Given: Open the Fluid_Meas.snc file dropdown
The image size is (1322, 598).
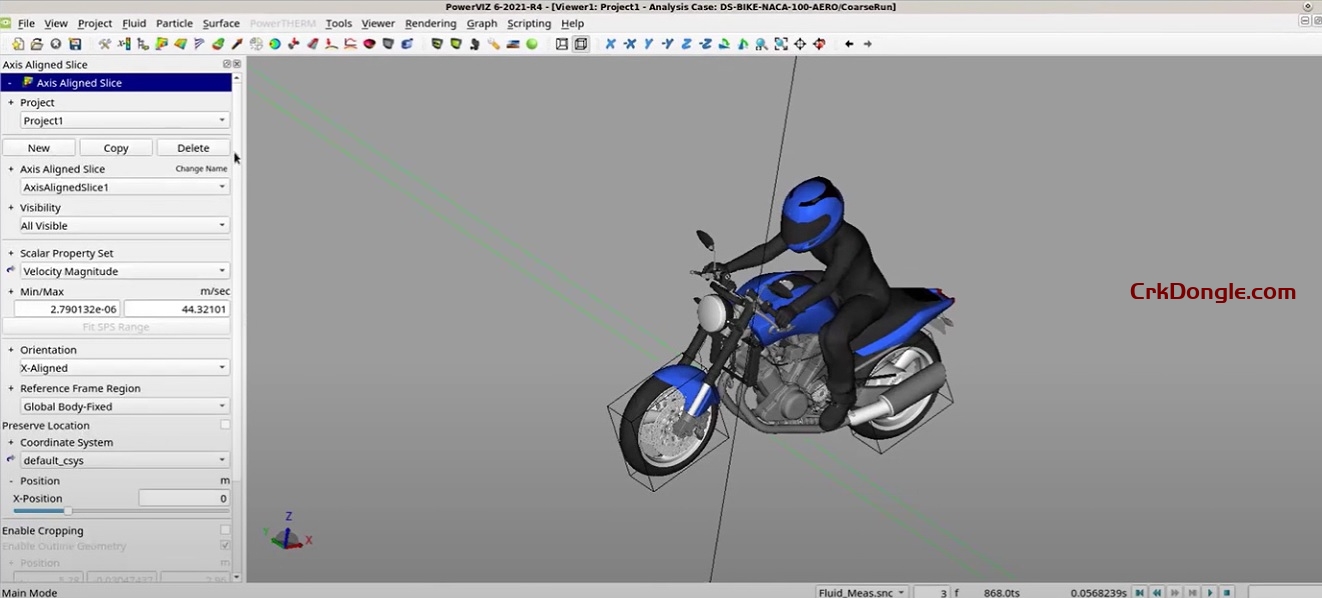Looking at the screenshot, I should point(858,592).
